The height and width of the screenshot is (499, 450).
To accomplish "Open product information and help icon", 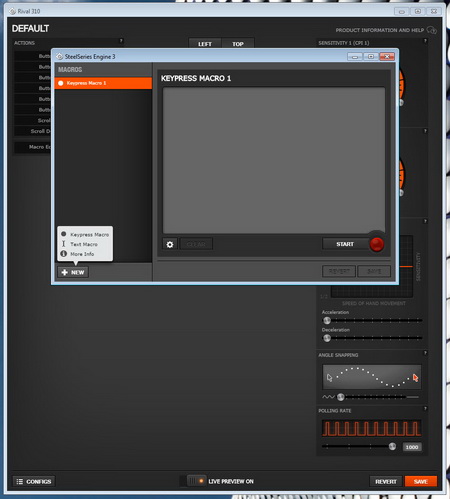I will click(x=432, y=30).
